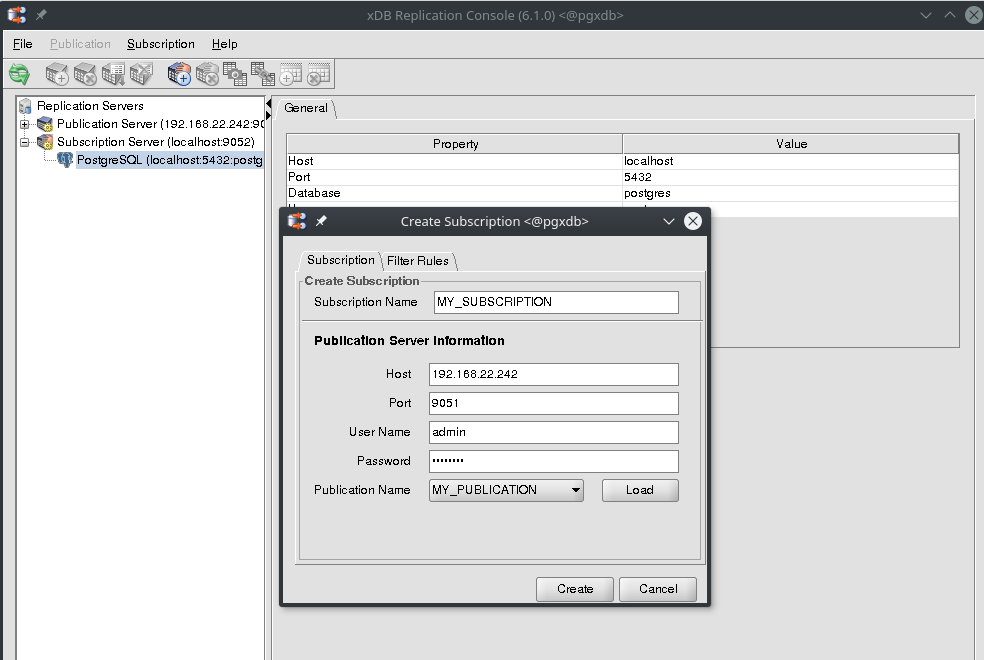Click the 'localhost' value cell
This screenshot has height=660, width=984.
point(791,161)
